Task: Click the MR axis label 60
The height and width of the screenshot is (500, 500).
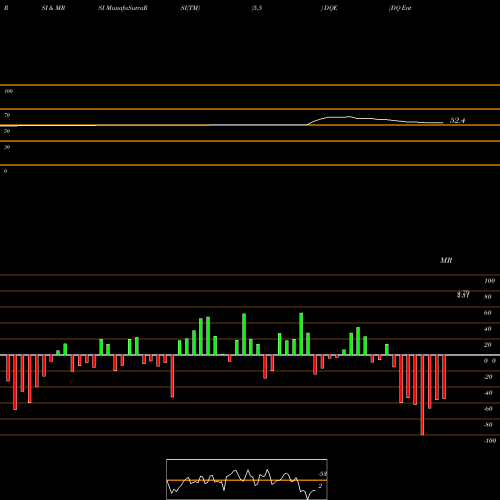Action: coord(488,313)
